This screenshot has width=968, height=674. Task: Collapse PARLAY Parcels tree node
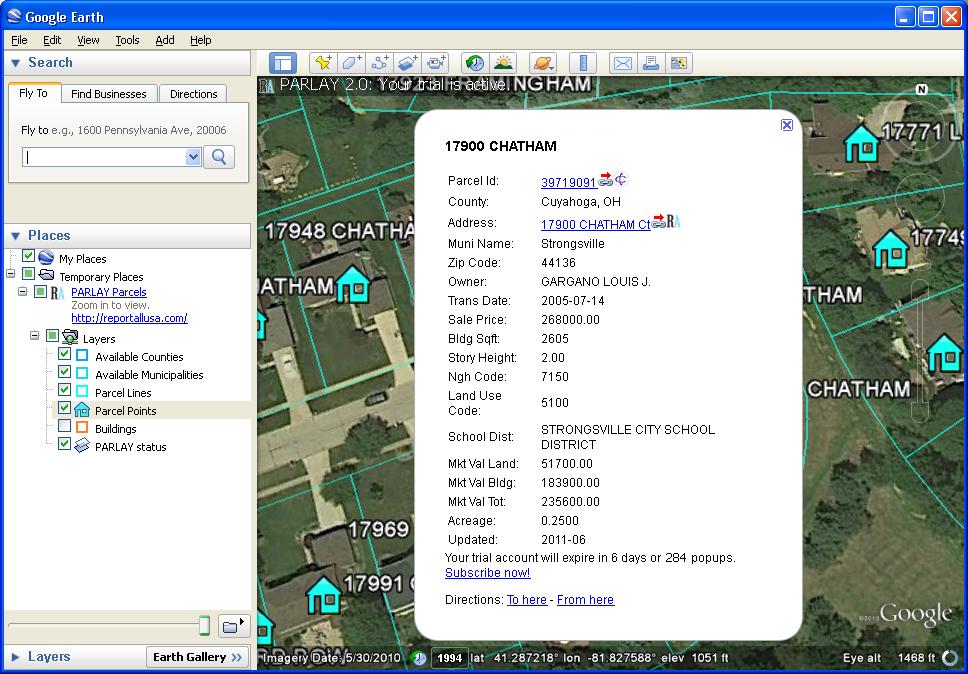[23, 291]
